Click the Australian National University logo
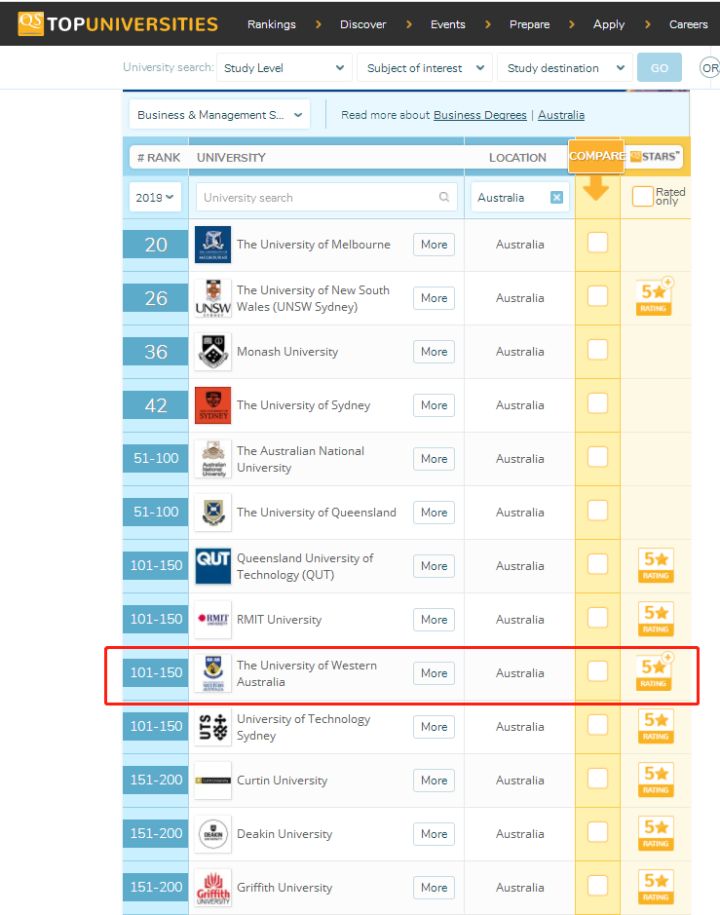 click(213, 459)
